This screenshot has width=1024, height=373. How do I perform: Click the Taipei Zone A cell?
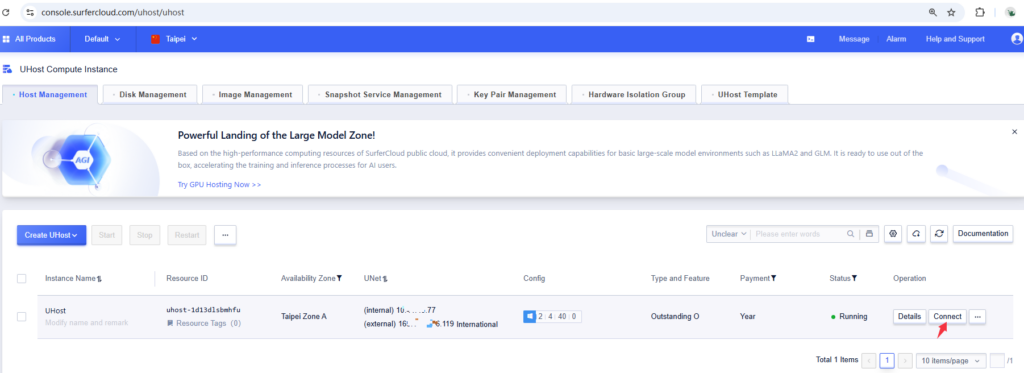(x=304, y=317)
